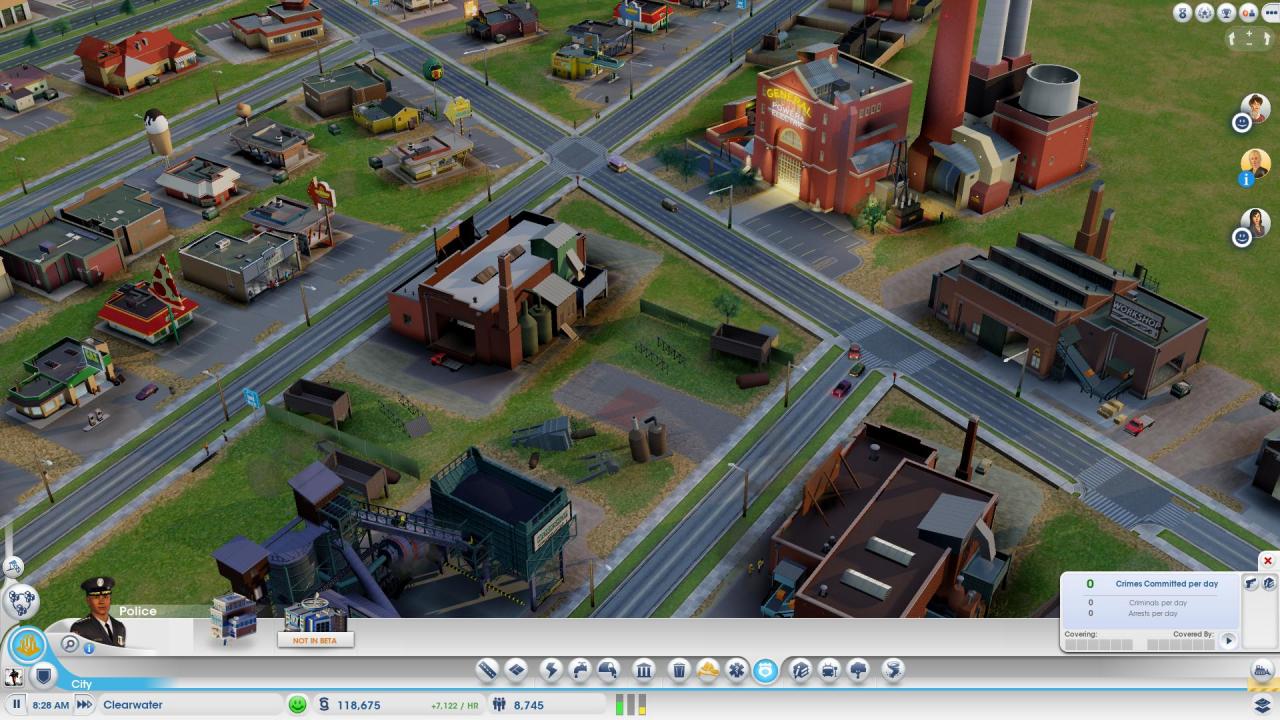Open the medal achievements icon
This screenshot has height=720, width=1280.
pyautogui.click(x=1182, y=13)
